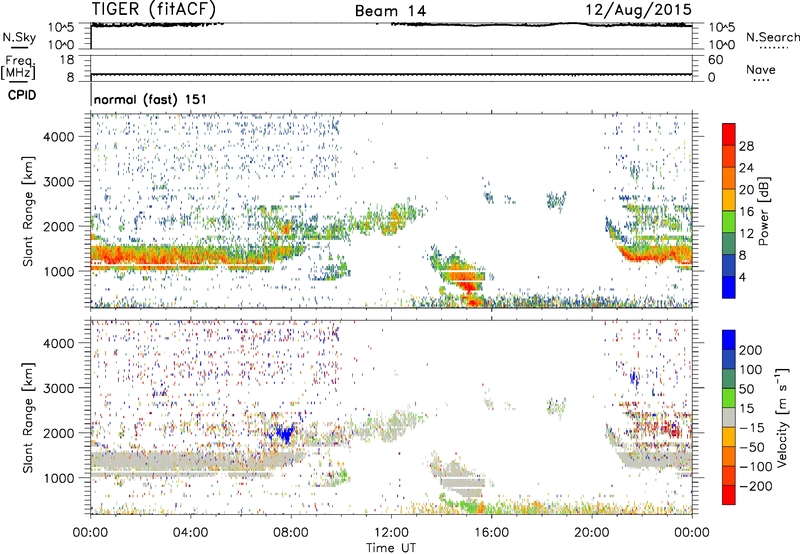
Task: Click the 04:00 time axis label
Action: coord(190,533)
